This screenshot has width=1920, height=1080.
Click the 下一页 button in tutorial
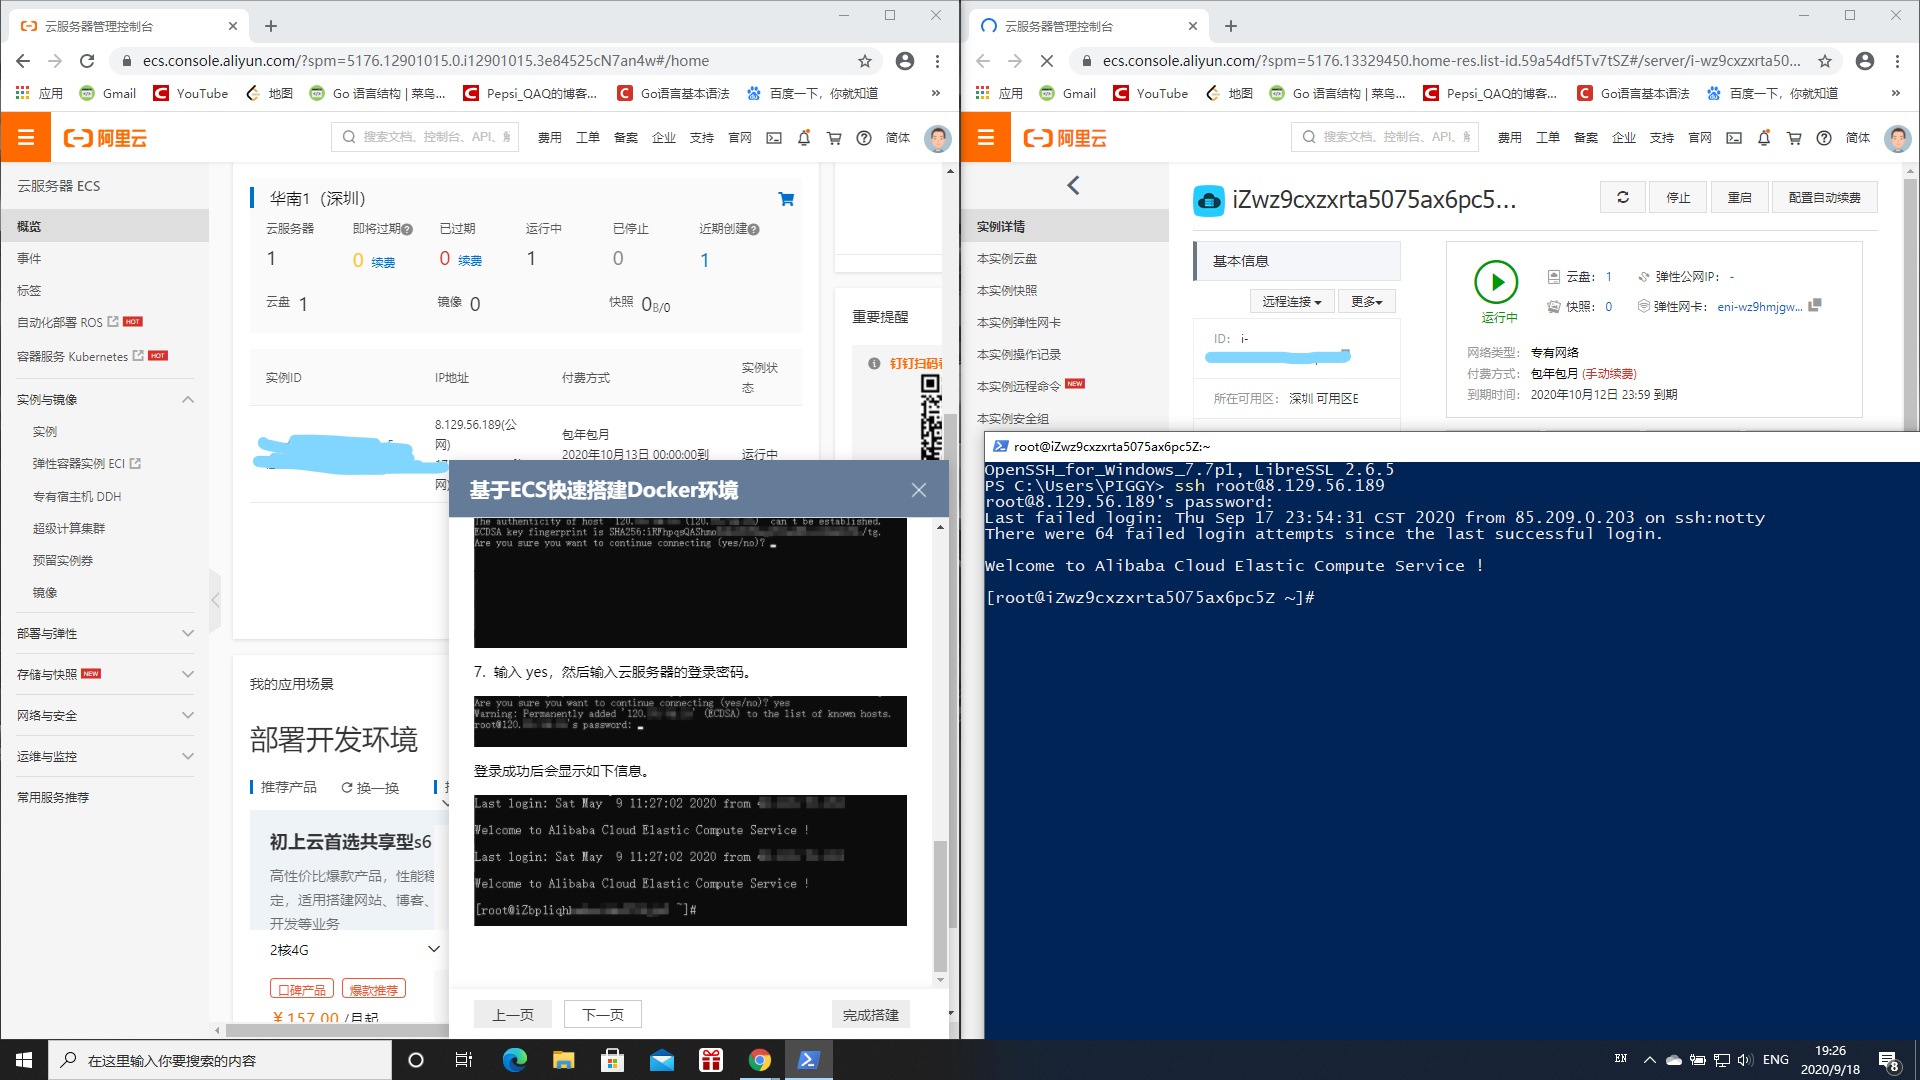(x=602, y=1014)
